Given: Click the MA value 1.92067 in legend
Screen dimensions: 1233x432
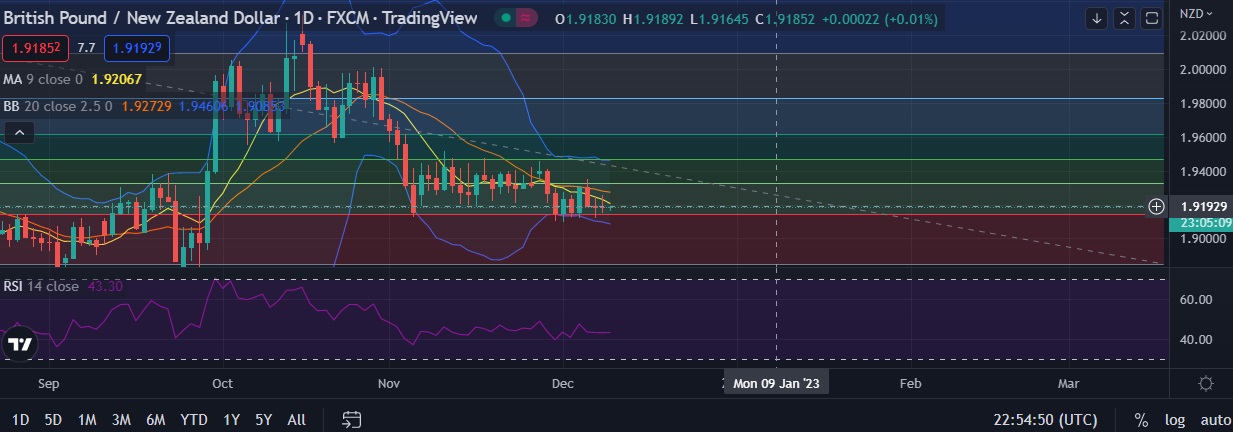Looking at the screenshot, I should [x=117, y=79].
